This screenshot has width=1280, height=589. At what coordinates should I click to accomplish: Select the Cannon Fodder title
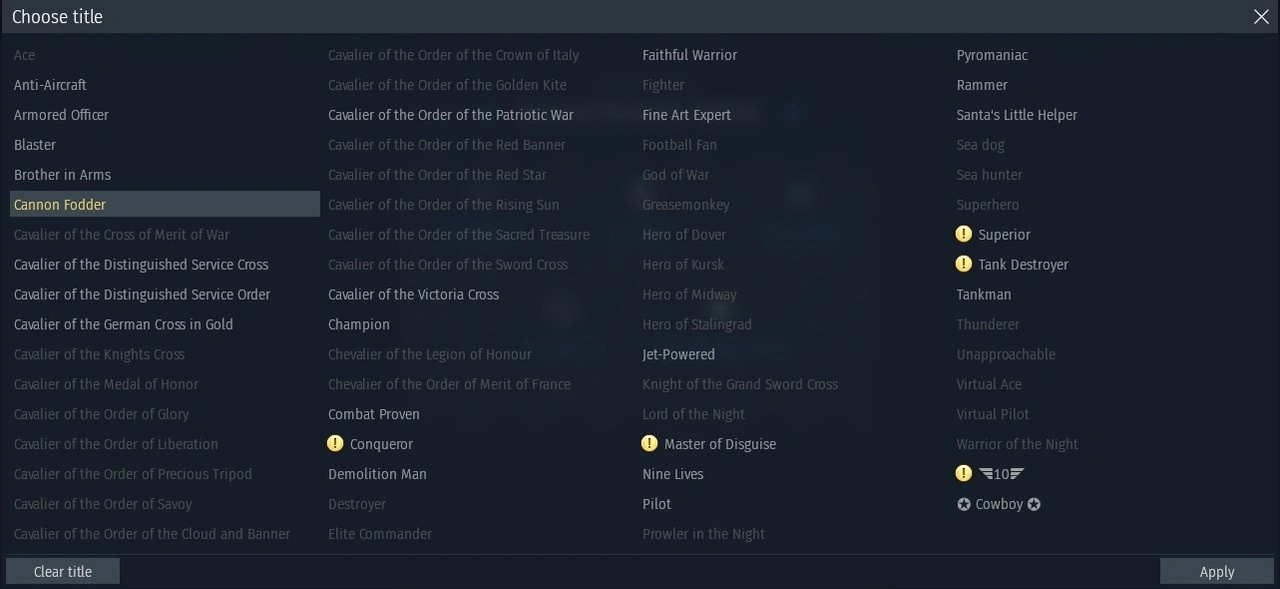(x=60, y=205)
